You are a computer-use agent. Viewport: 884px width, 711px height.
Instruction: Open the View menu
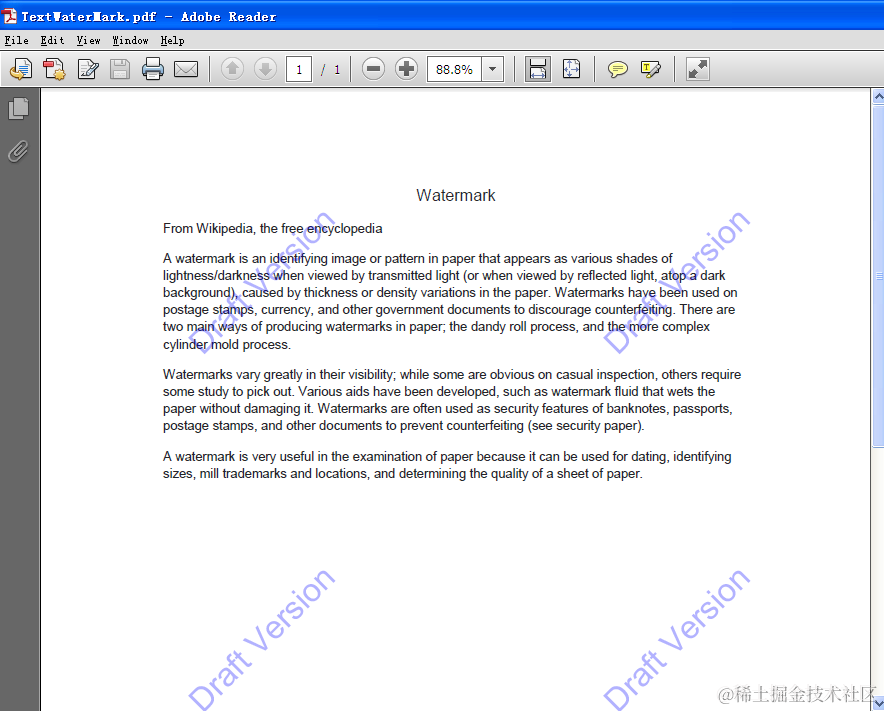pyautogui.click(x=89, y=41)
